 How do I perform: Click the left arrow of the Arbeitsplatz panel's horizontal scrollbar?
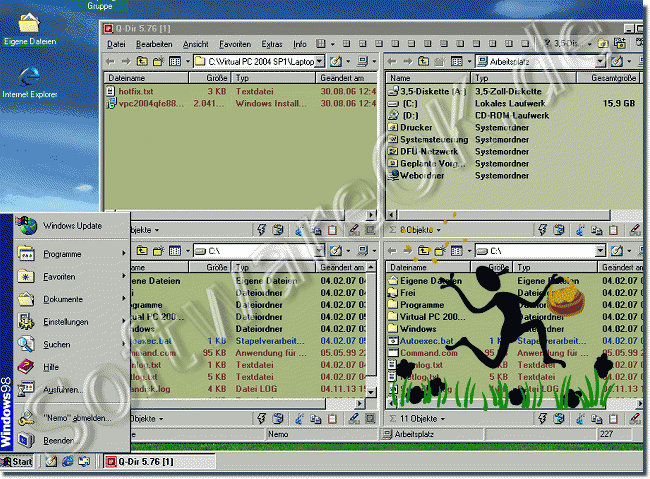[391, 214]
